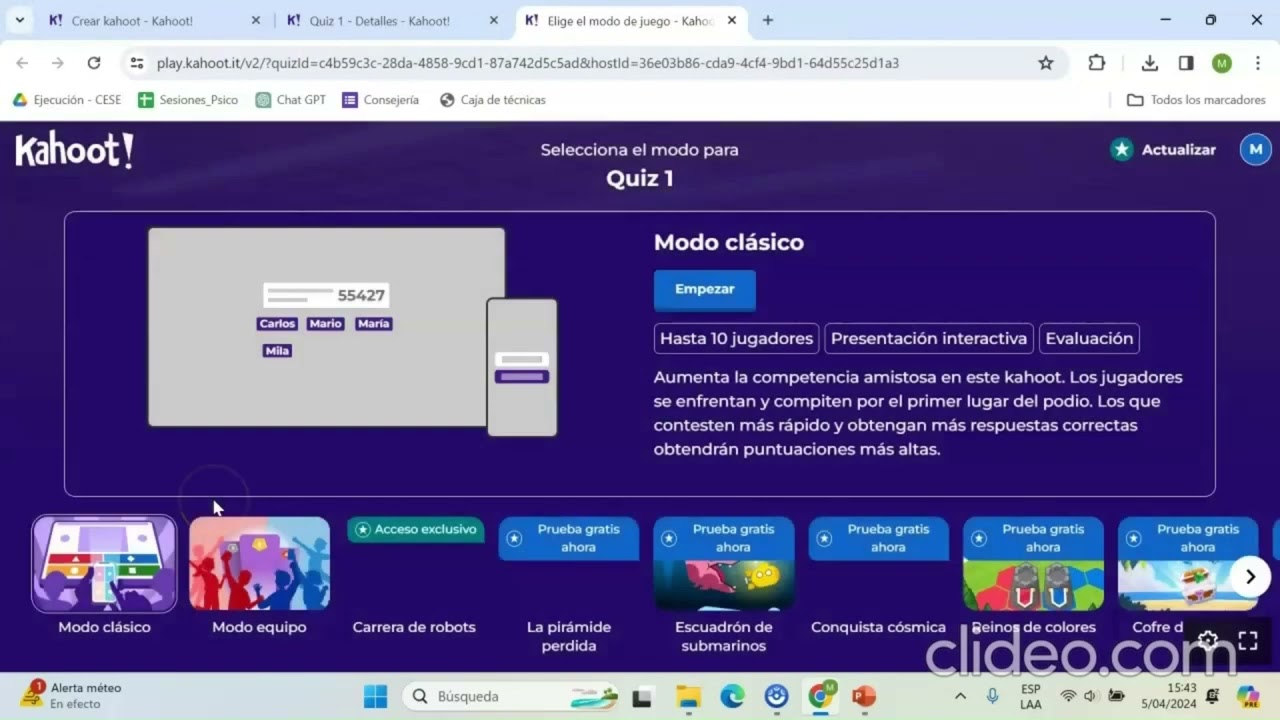This screenshot has width=1280, height=720.
Task: Open the Consejería bookmark
Action: pyautogui.click(x=381, y=100)
